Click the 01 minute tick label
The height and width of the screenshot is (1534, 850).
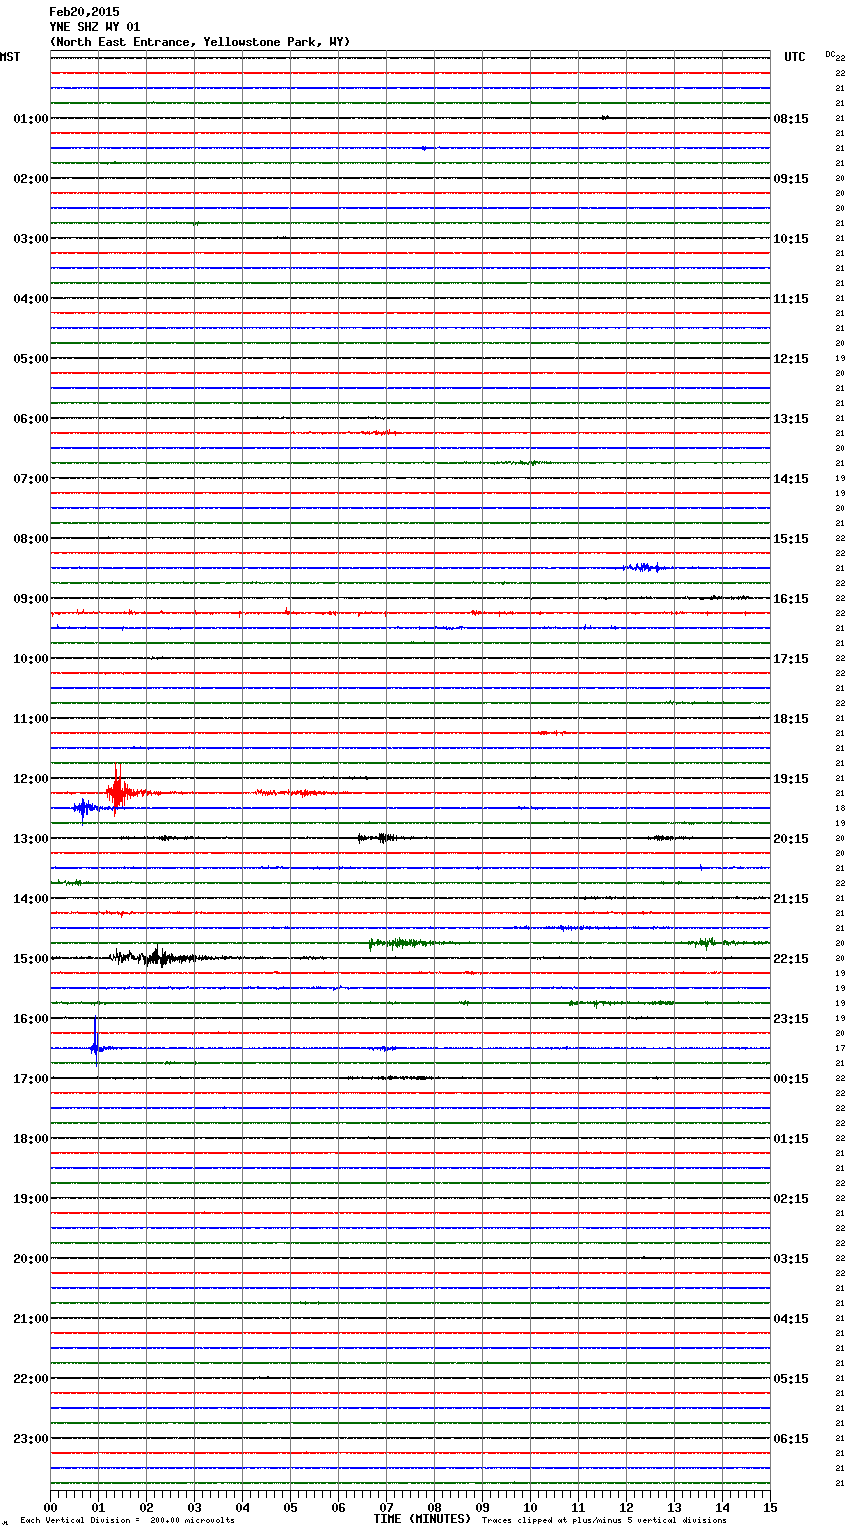tap(98, 1507)
